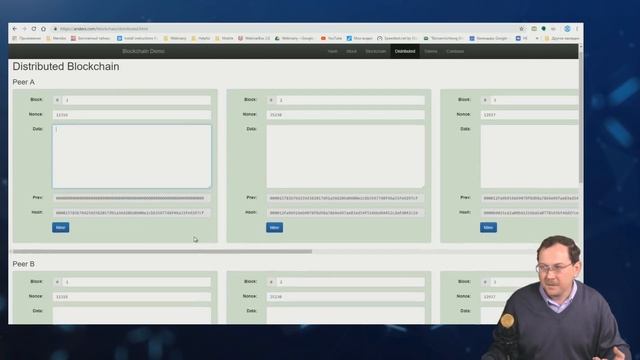
Task: Click Peer A block 1 Nonce field
Action: 132,115
